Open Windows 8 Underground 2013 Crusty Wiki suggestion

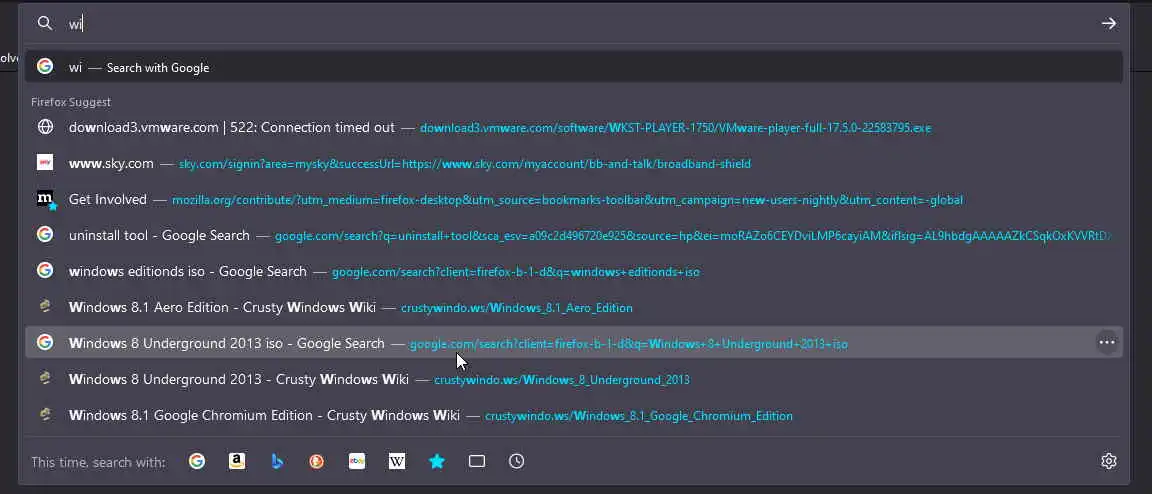click(574, 379)
